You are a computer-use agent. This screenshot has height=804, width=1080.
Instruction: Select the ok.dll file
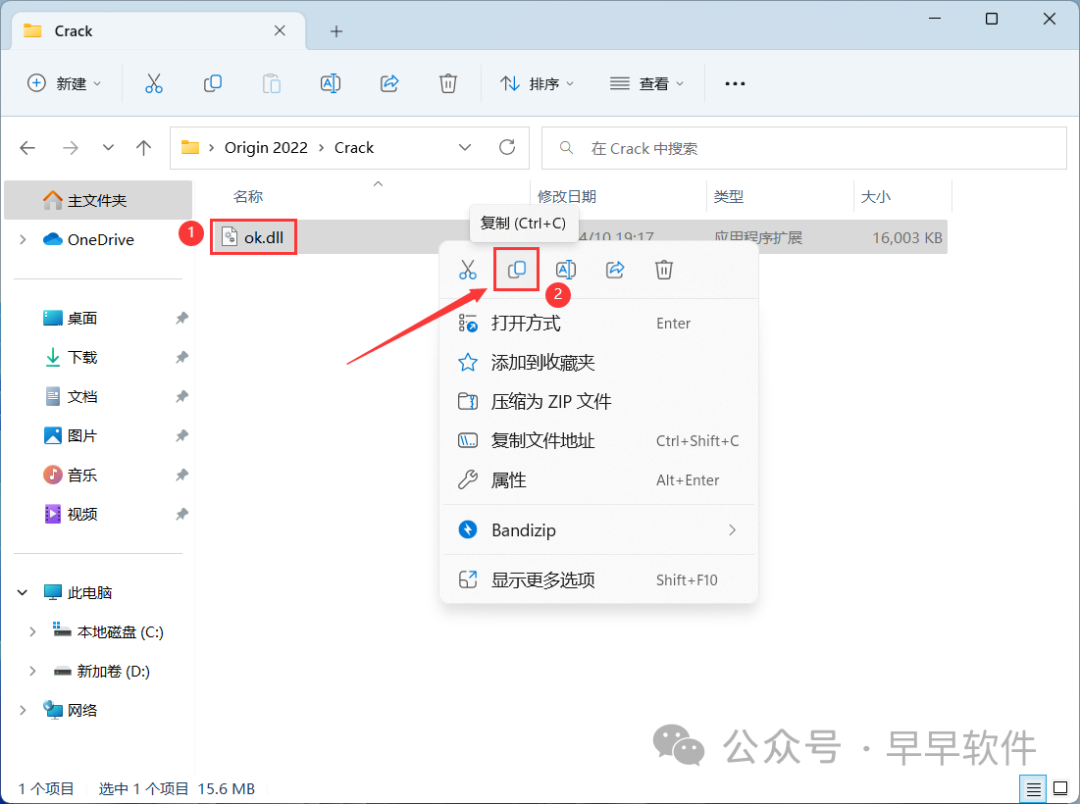click(262, 237)
